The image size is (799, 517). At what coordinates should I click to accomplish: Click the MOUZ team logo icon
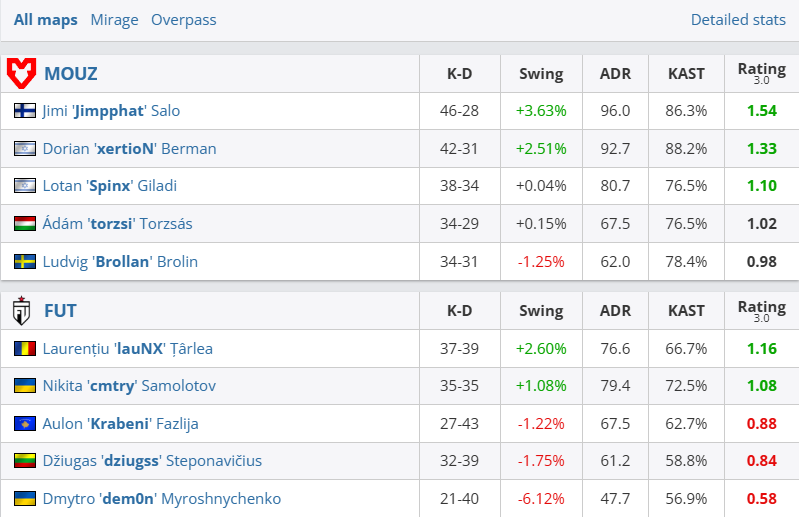pos(21,73)
